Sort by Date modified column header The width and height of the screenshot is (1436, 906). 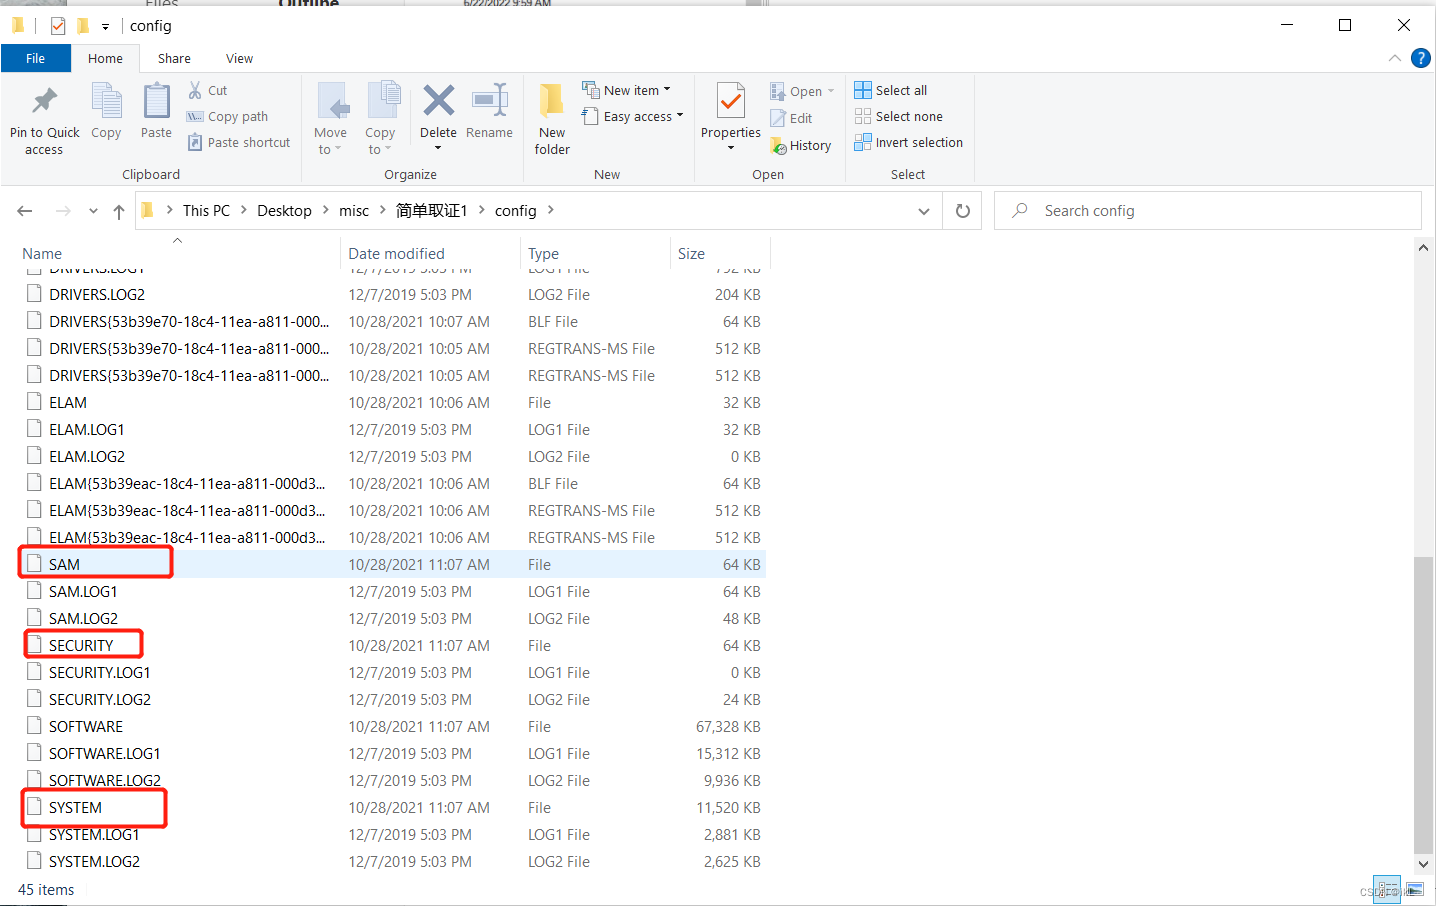396,254
